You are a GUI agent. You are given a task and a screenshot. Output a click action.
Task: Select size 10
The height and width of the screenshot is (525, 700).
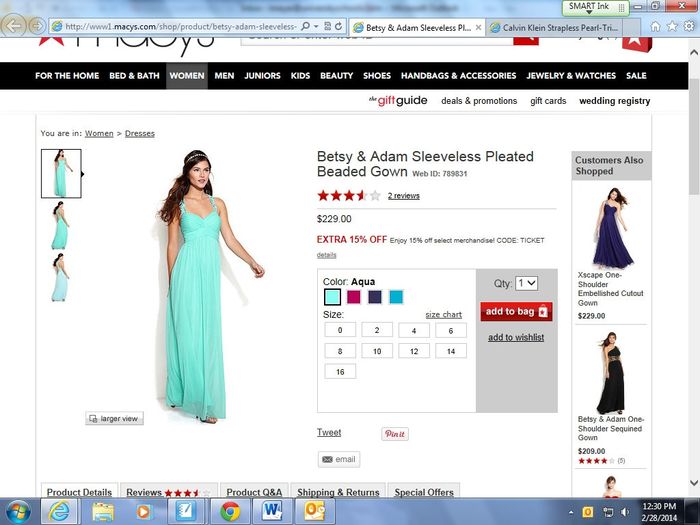point(377,351)
